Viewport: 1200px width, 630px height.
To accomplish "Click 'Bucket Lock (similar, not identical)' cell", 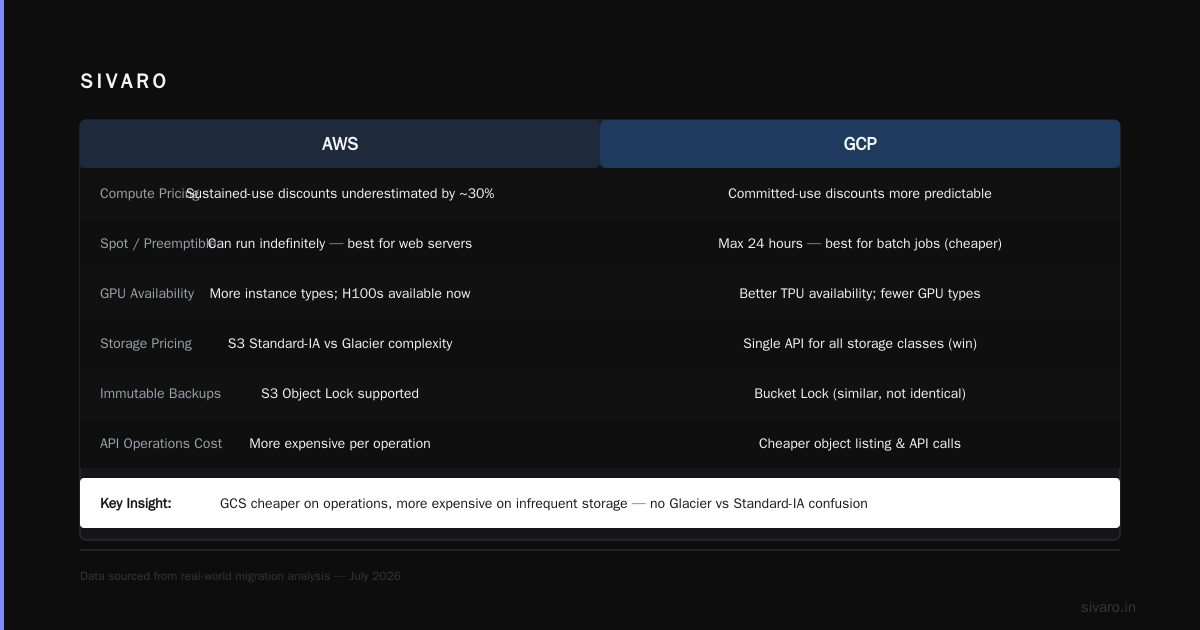I will click(860, 393).
